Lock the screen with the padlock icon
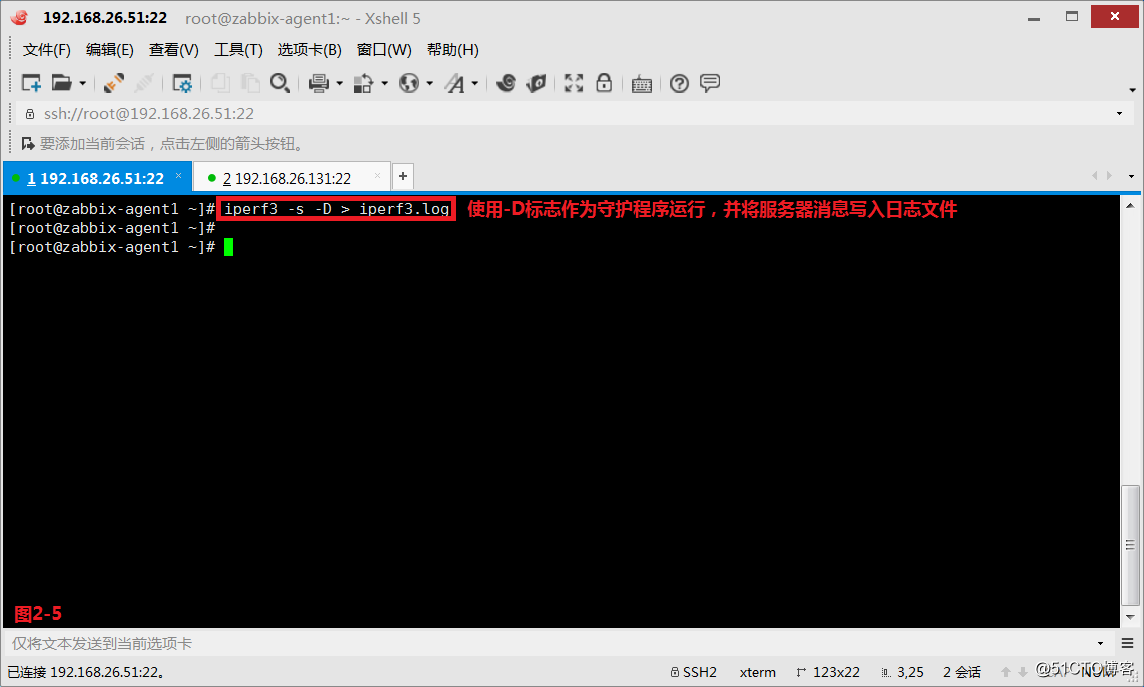The height and width of the screenshot is (687, 1144). pyautogui.click(x=604, y=82)
